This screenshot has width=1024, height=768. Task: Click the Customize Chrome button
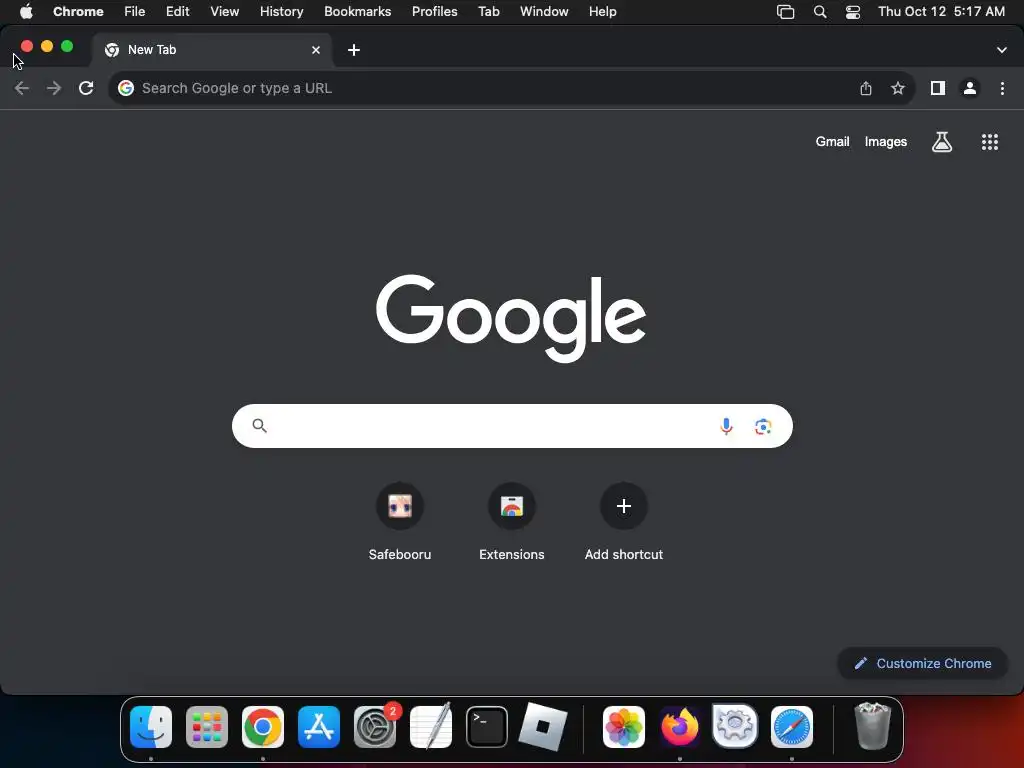tap(923, 664)
